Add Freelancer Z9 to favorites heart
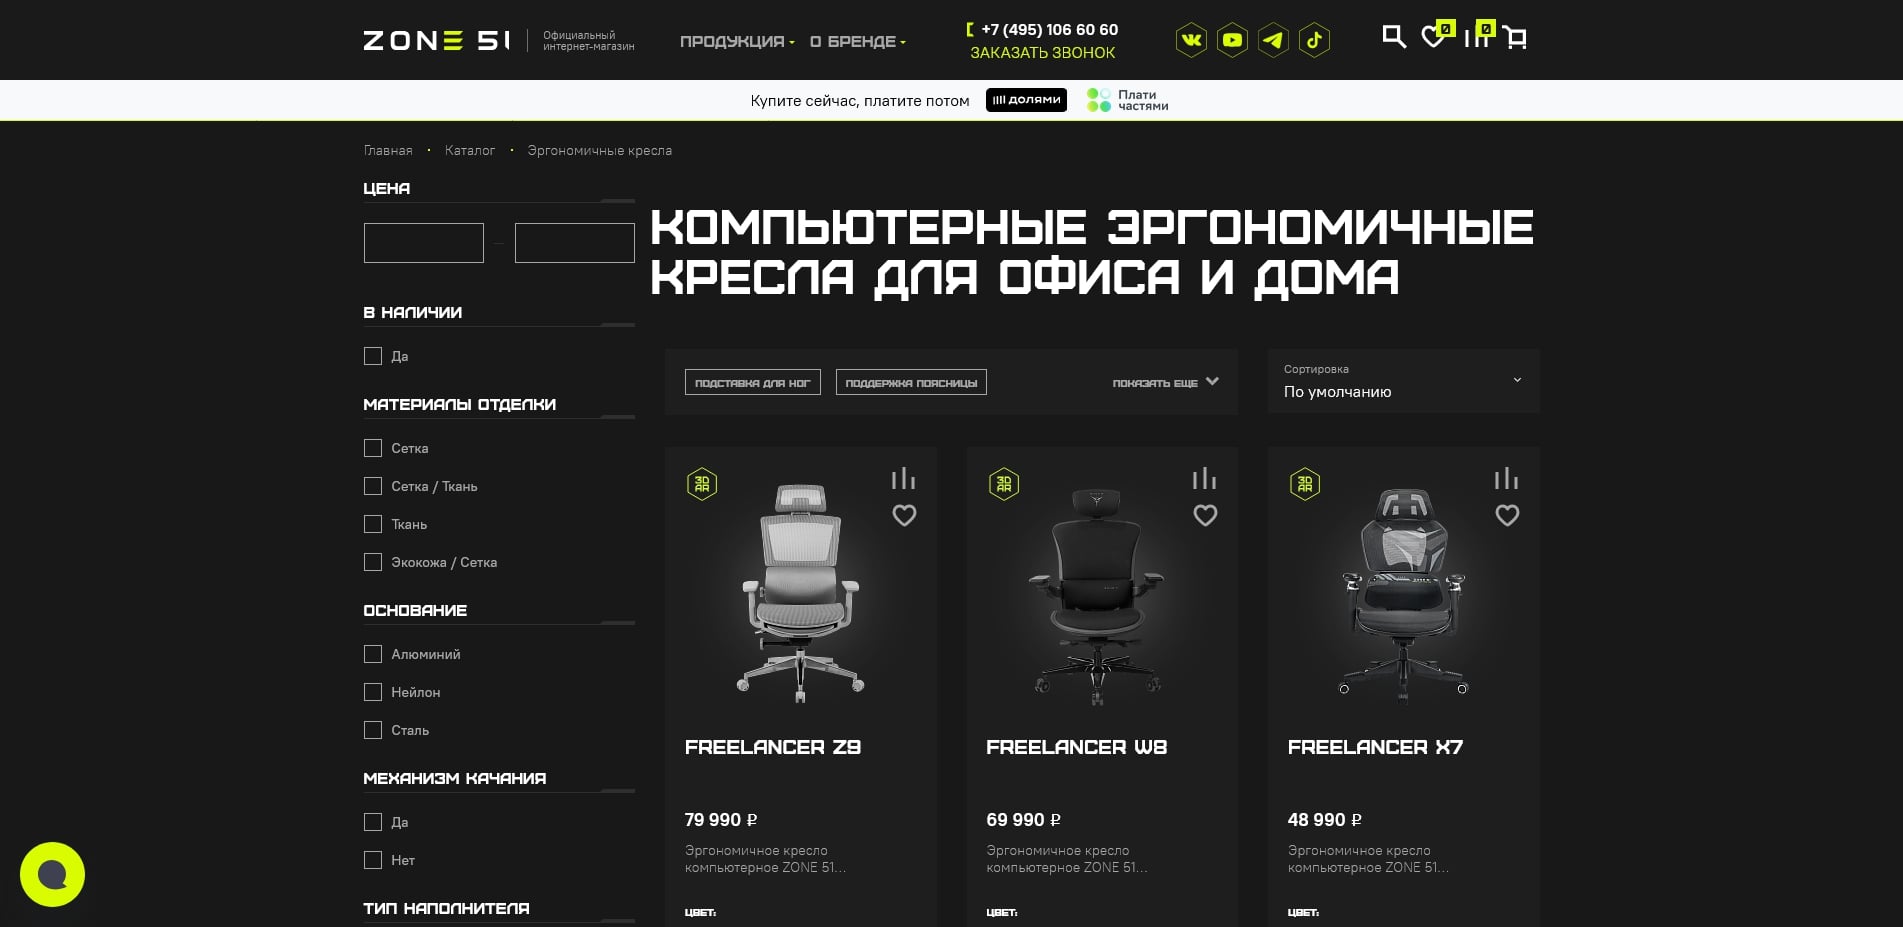1903x927 pixels. pos(904,516)
